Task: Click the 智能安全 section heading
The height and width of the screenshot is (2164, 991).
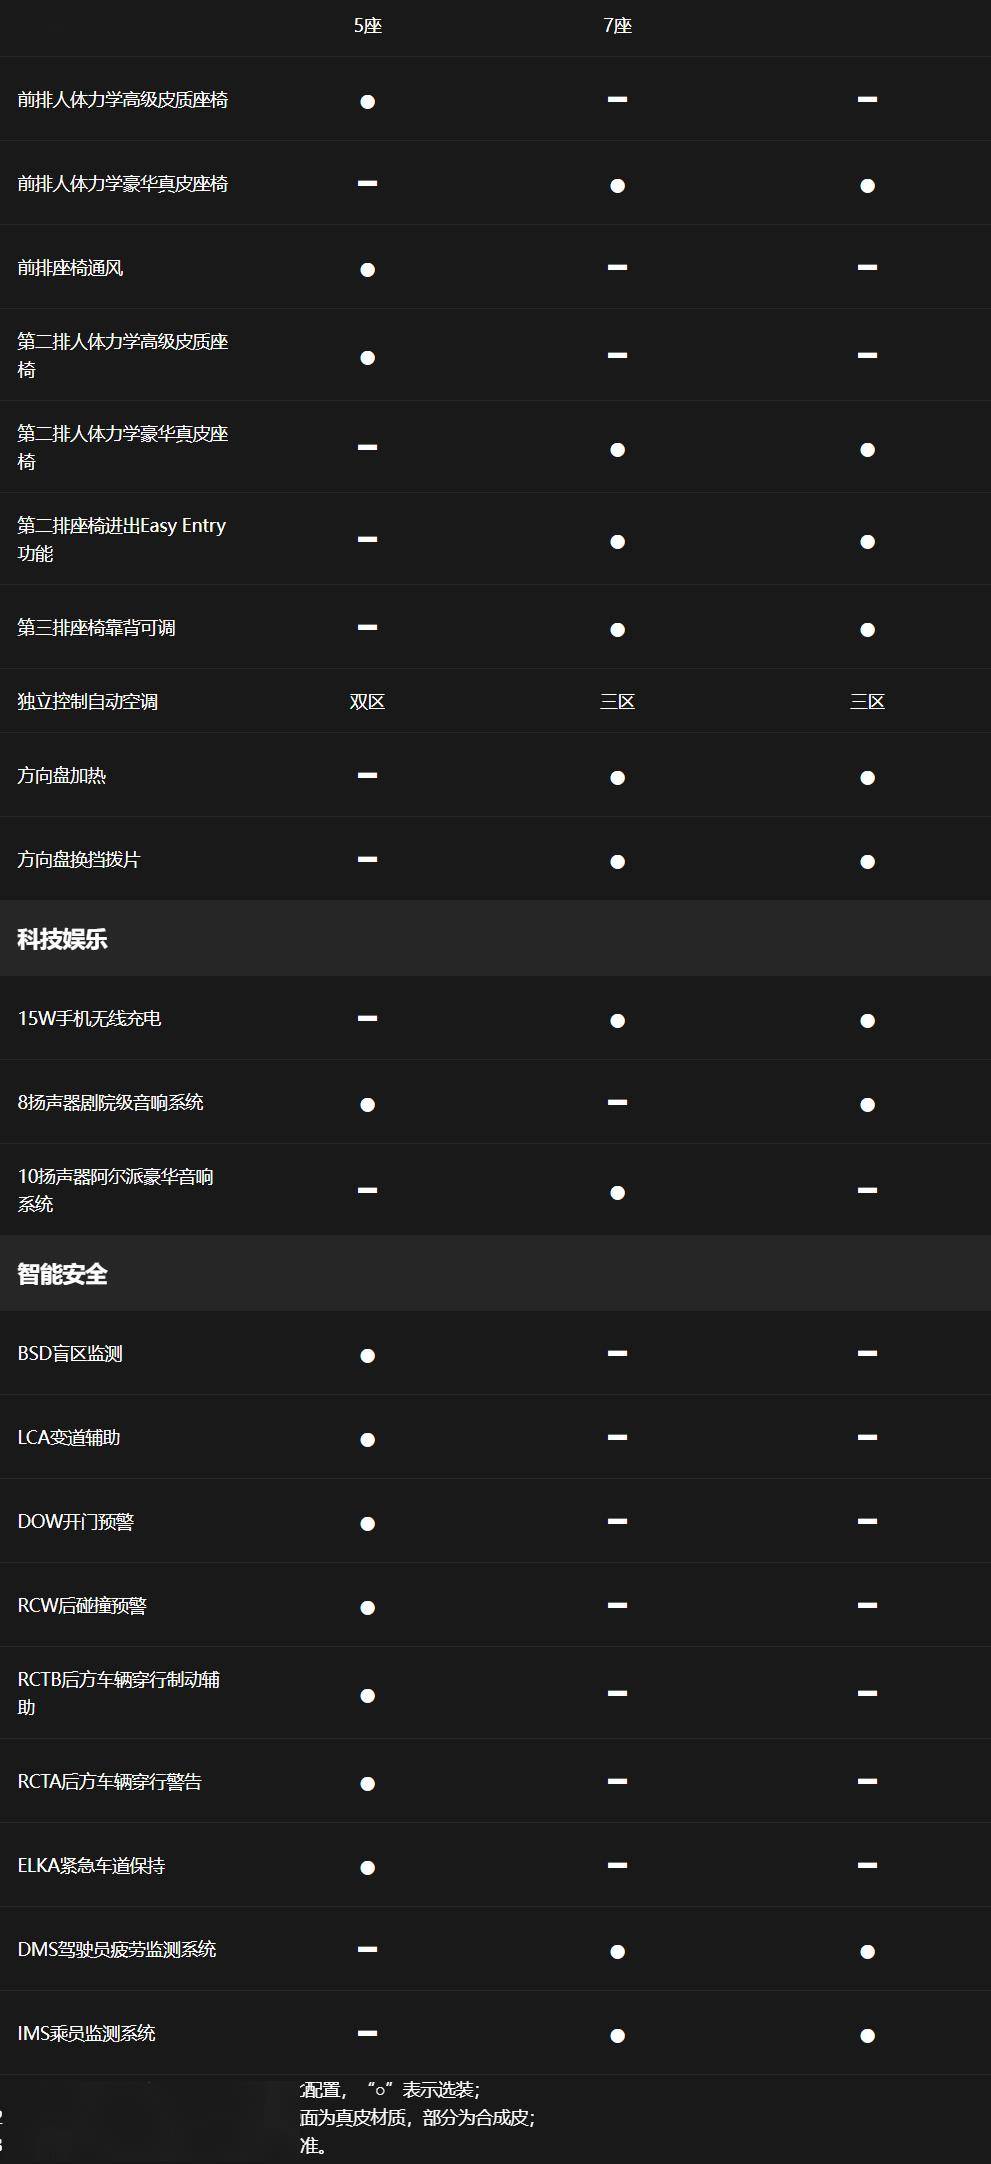Action: [x=62, y=1274]
